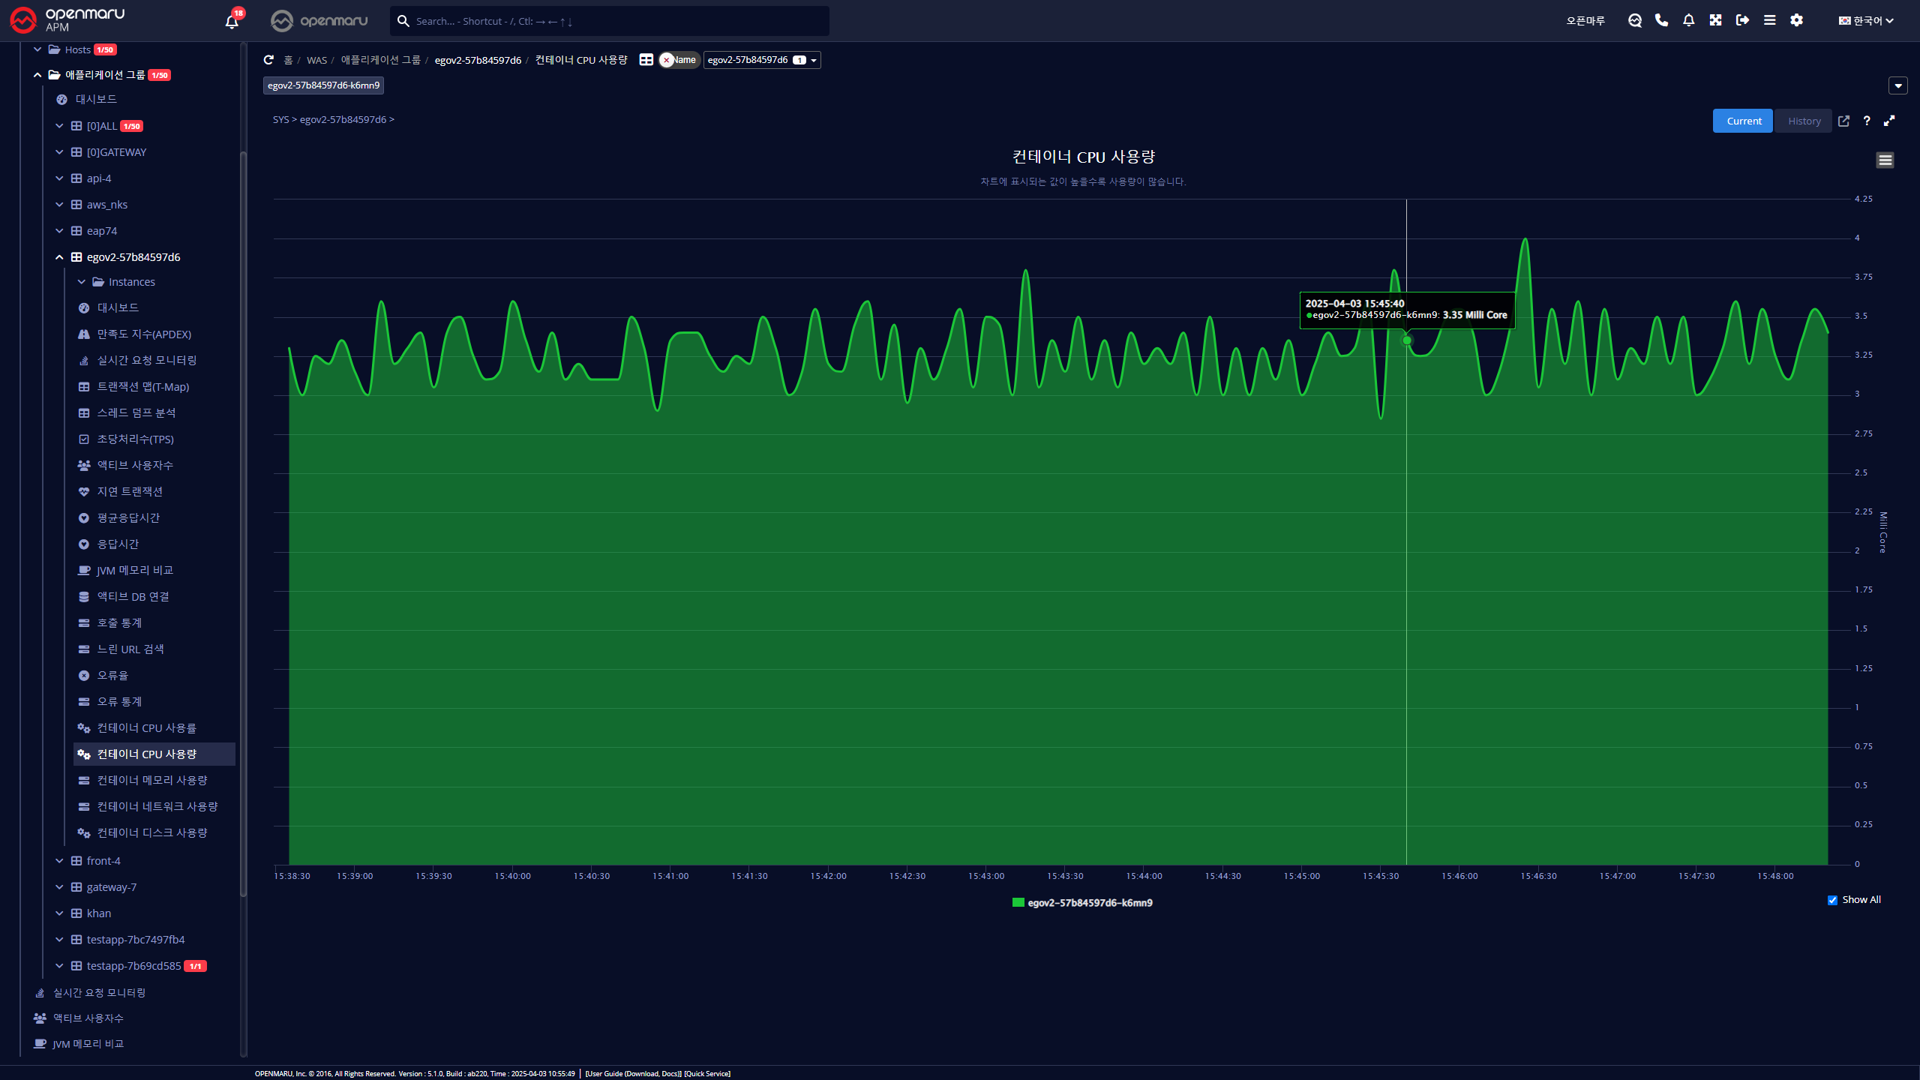Toggle the Name switch in breadcrumb bar
Image resolution: width=1920 pixels, height=1080 pixels.
pyautogui.click(x=679, y=60)
